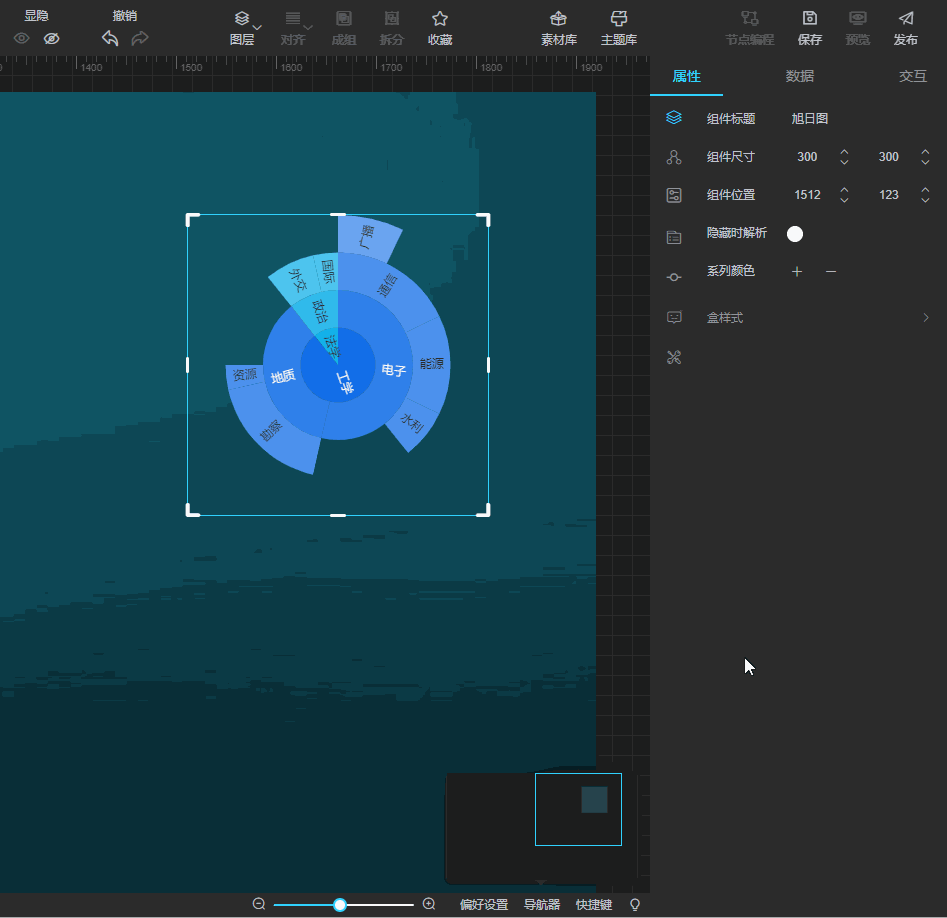Viewport: 947px width, 918px height.
Task: Switch to the 属性 tab
Action: tap(686, 76)
